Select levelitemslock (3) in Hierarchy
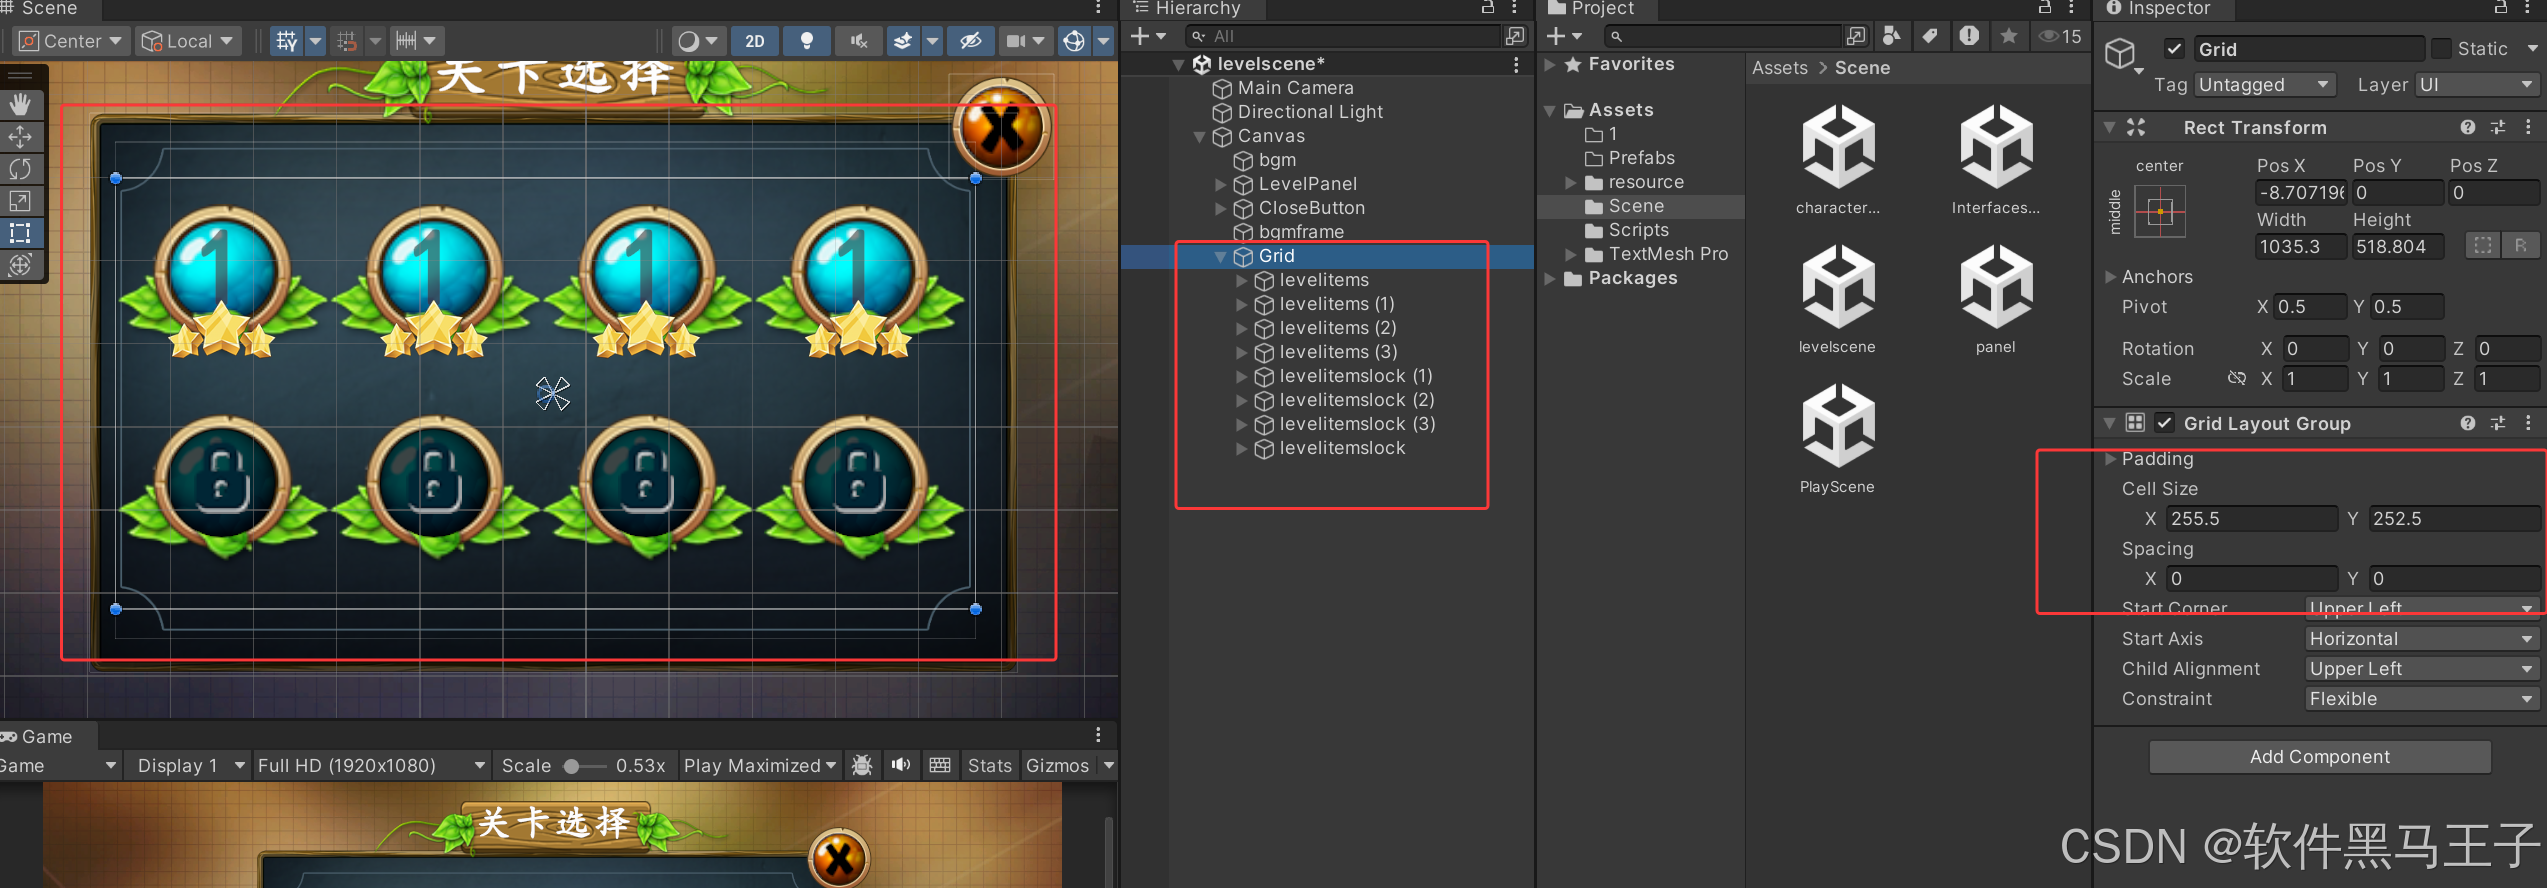Image resolution: width=2547 pixels, height=888 pixels. click(x=1357, y=424)
